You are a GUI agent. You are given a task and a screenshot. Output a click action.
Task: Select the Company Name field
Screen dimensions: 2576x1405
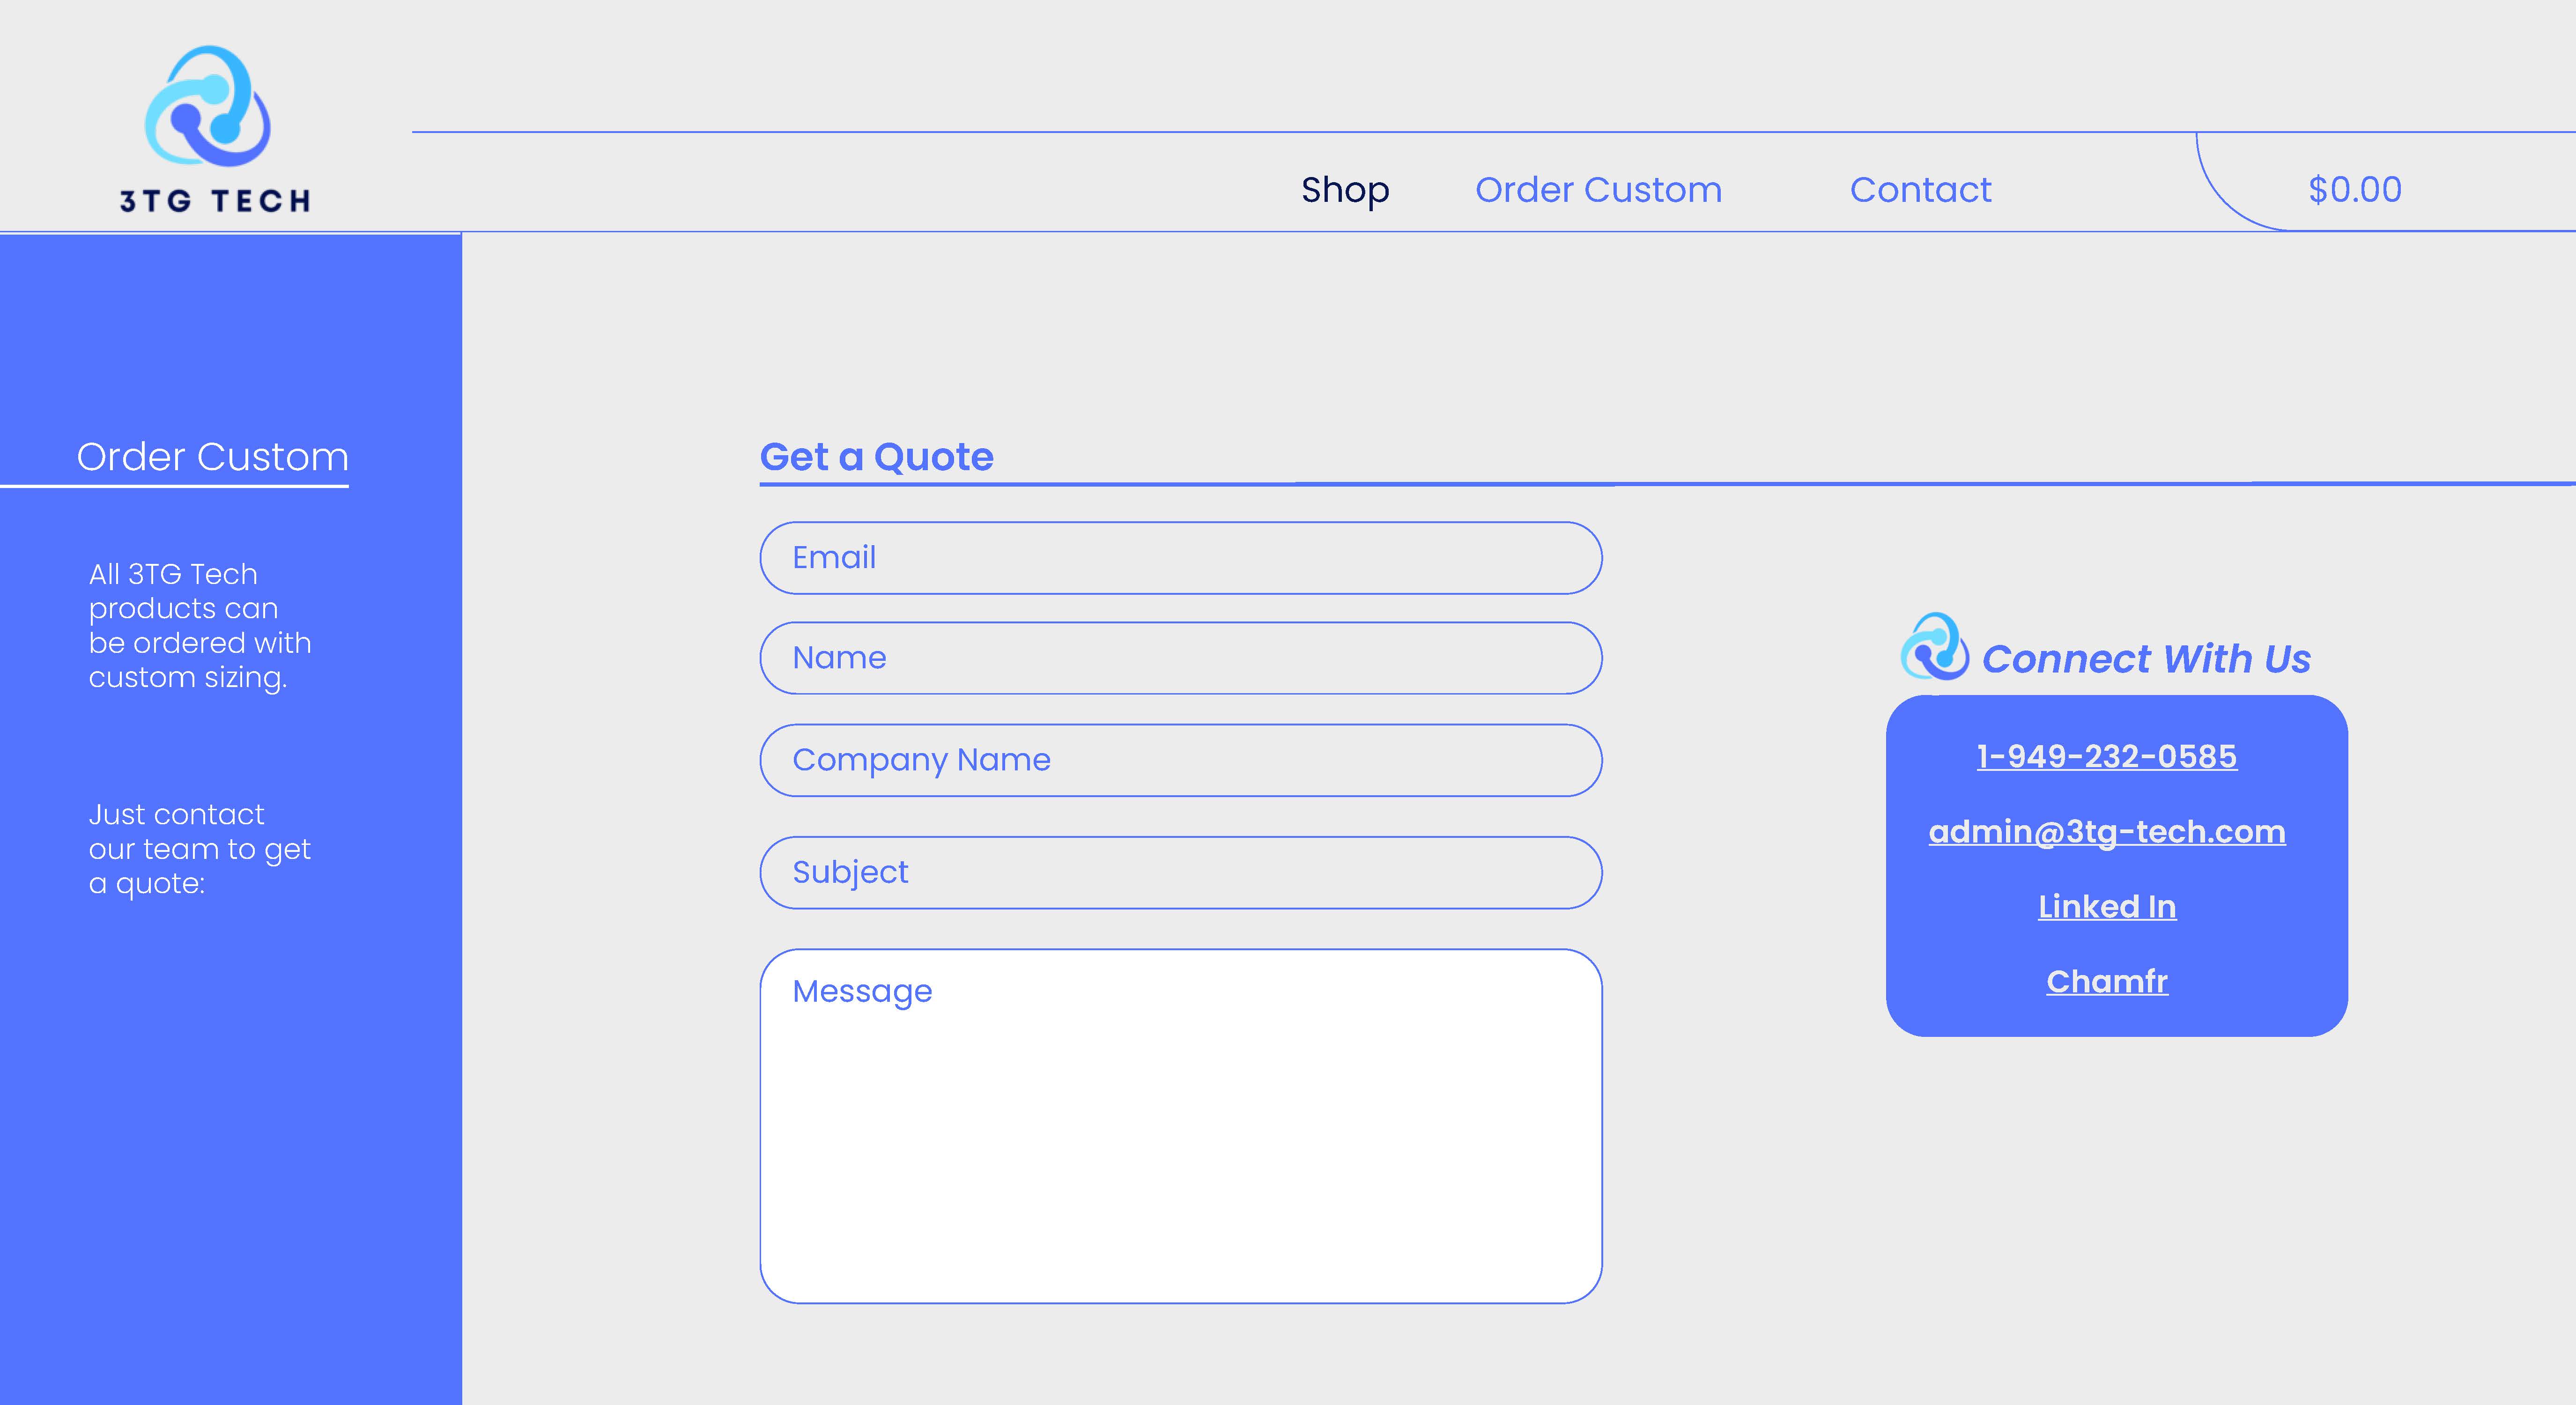tap(1180, 760)
